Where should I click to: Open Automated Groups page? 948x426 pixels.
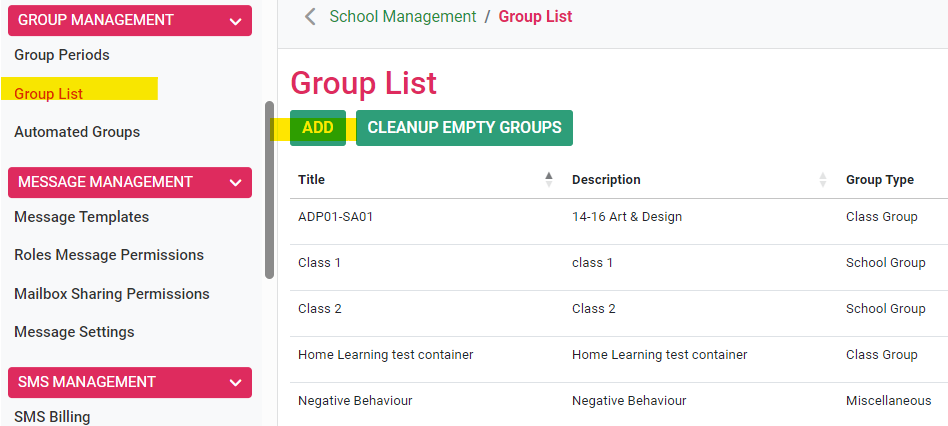click(x=77, y=132)
